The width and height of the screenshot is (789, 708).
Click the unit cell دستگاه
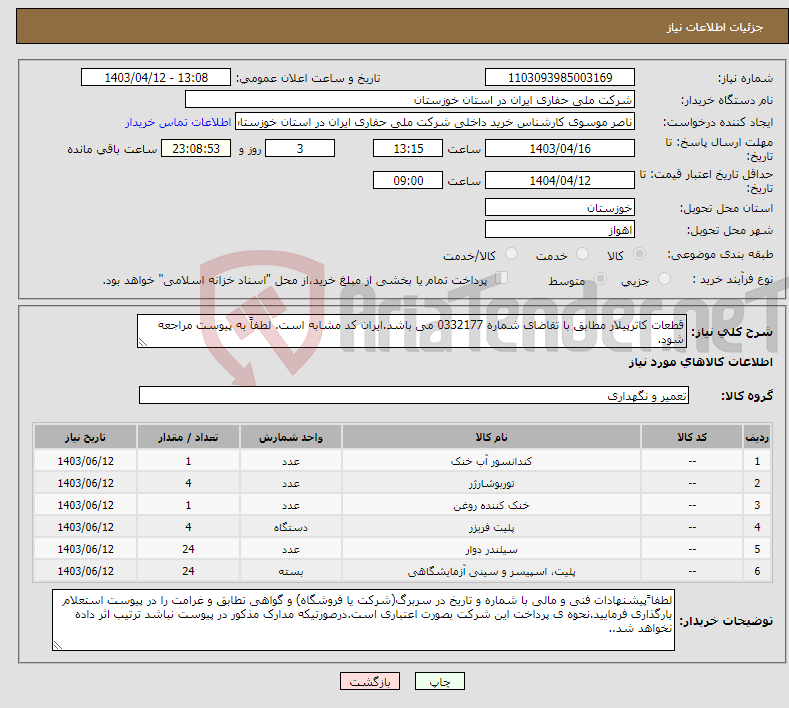point(291,527)
